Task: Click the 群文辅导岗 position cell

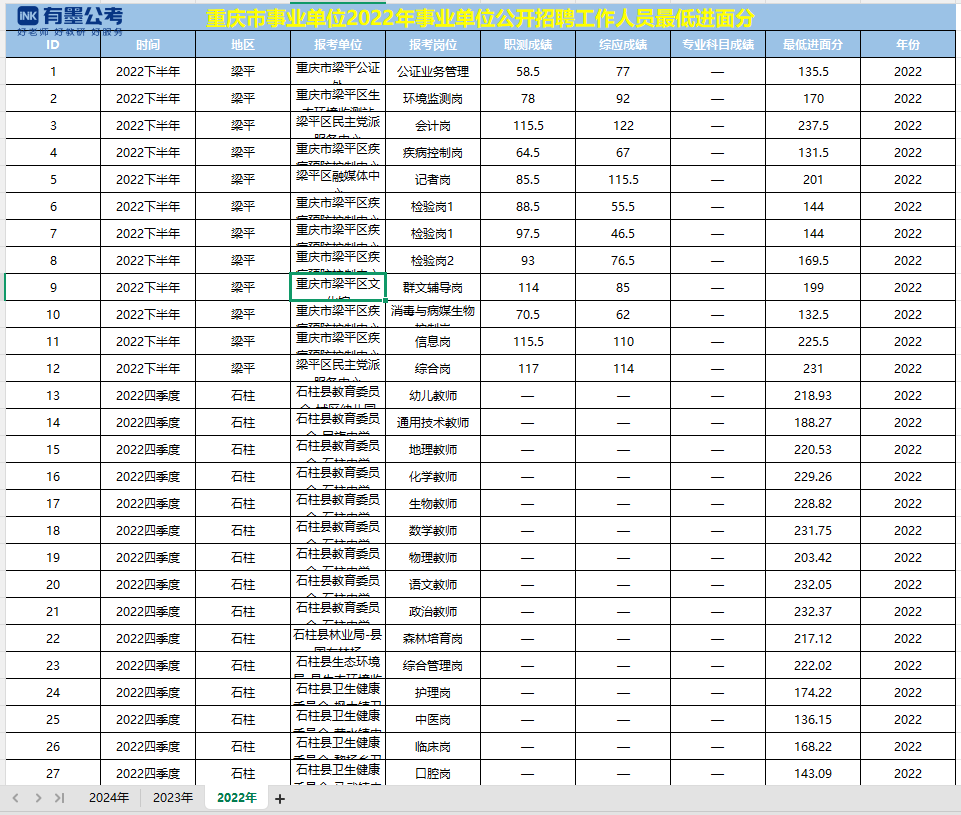Action: pos(433,287)
